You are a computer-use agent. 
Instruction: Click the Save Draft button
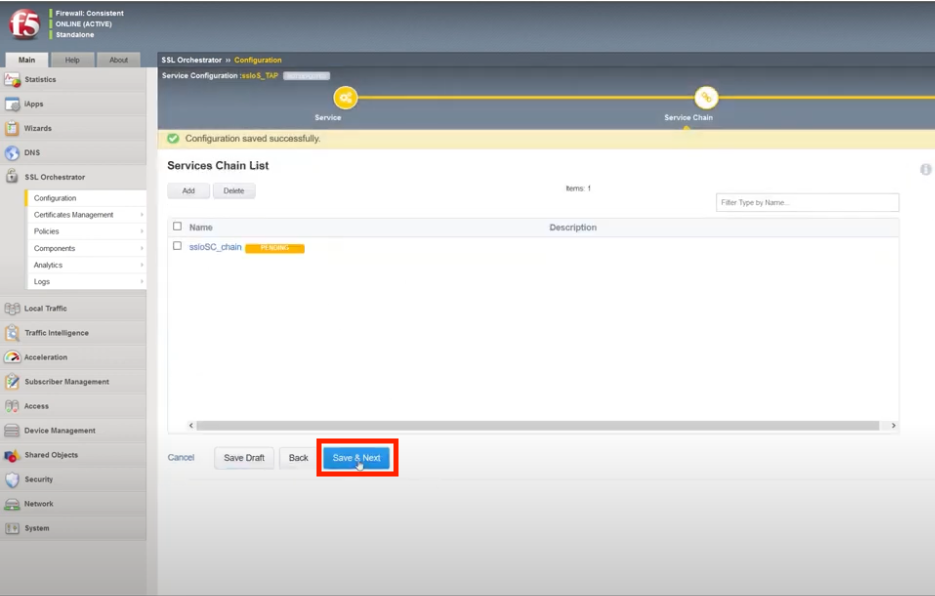(244, 458)
